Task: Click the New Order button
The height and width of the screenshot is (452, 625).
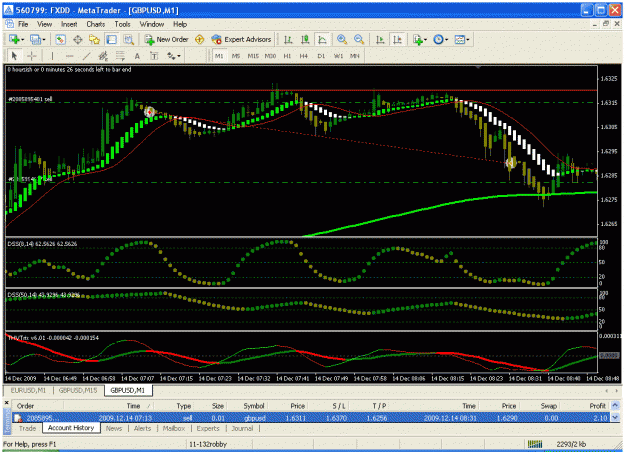Action: tap(166, 39)
